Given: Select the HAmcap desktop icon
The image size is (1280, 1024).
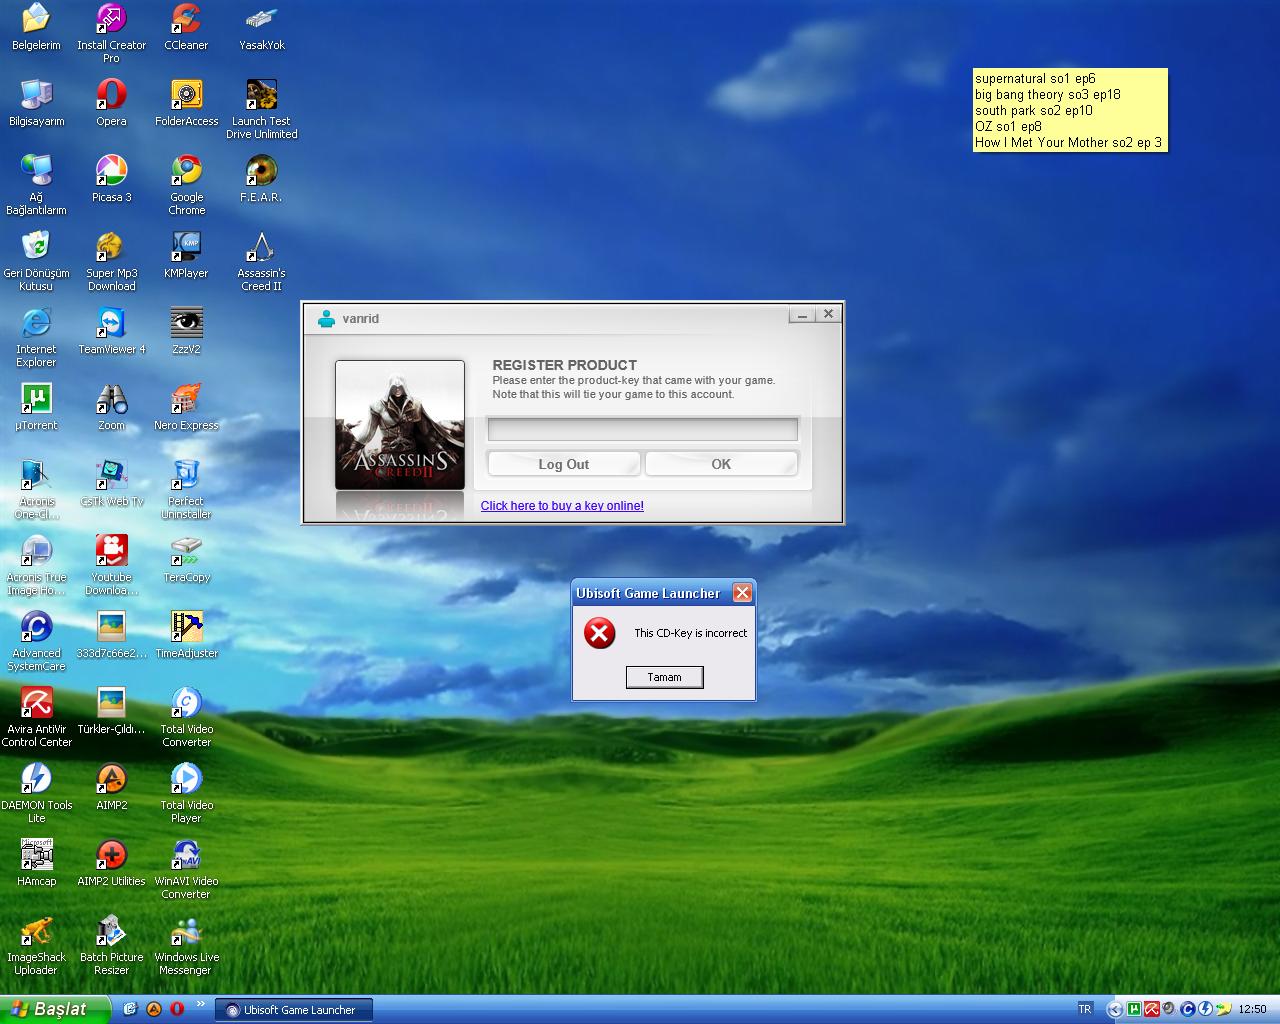Looking at the screenshot, I should pyautogui.click(x=36, y=863).
